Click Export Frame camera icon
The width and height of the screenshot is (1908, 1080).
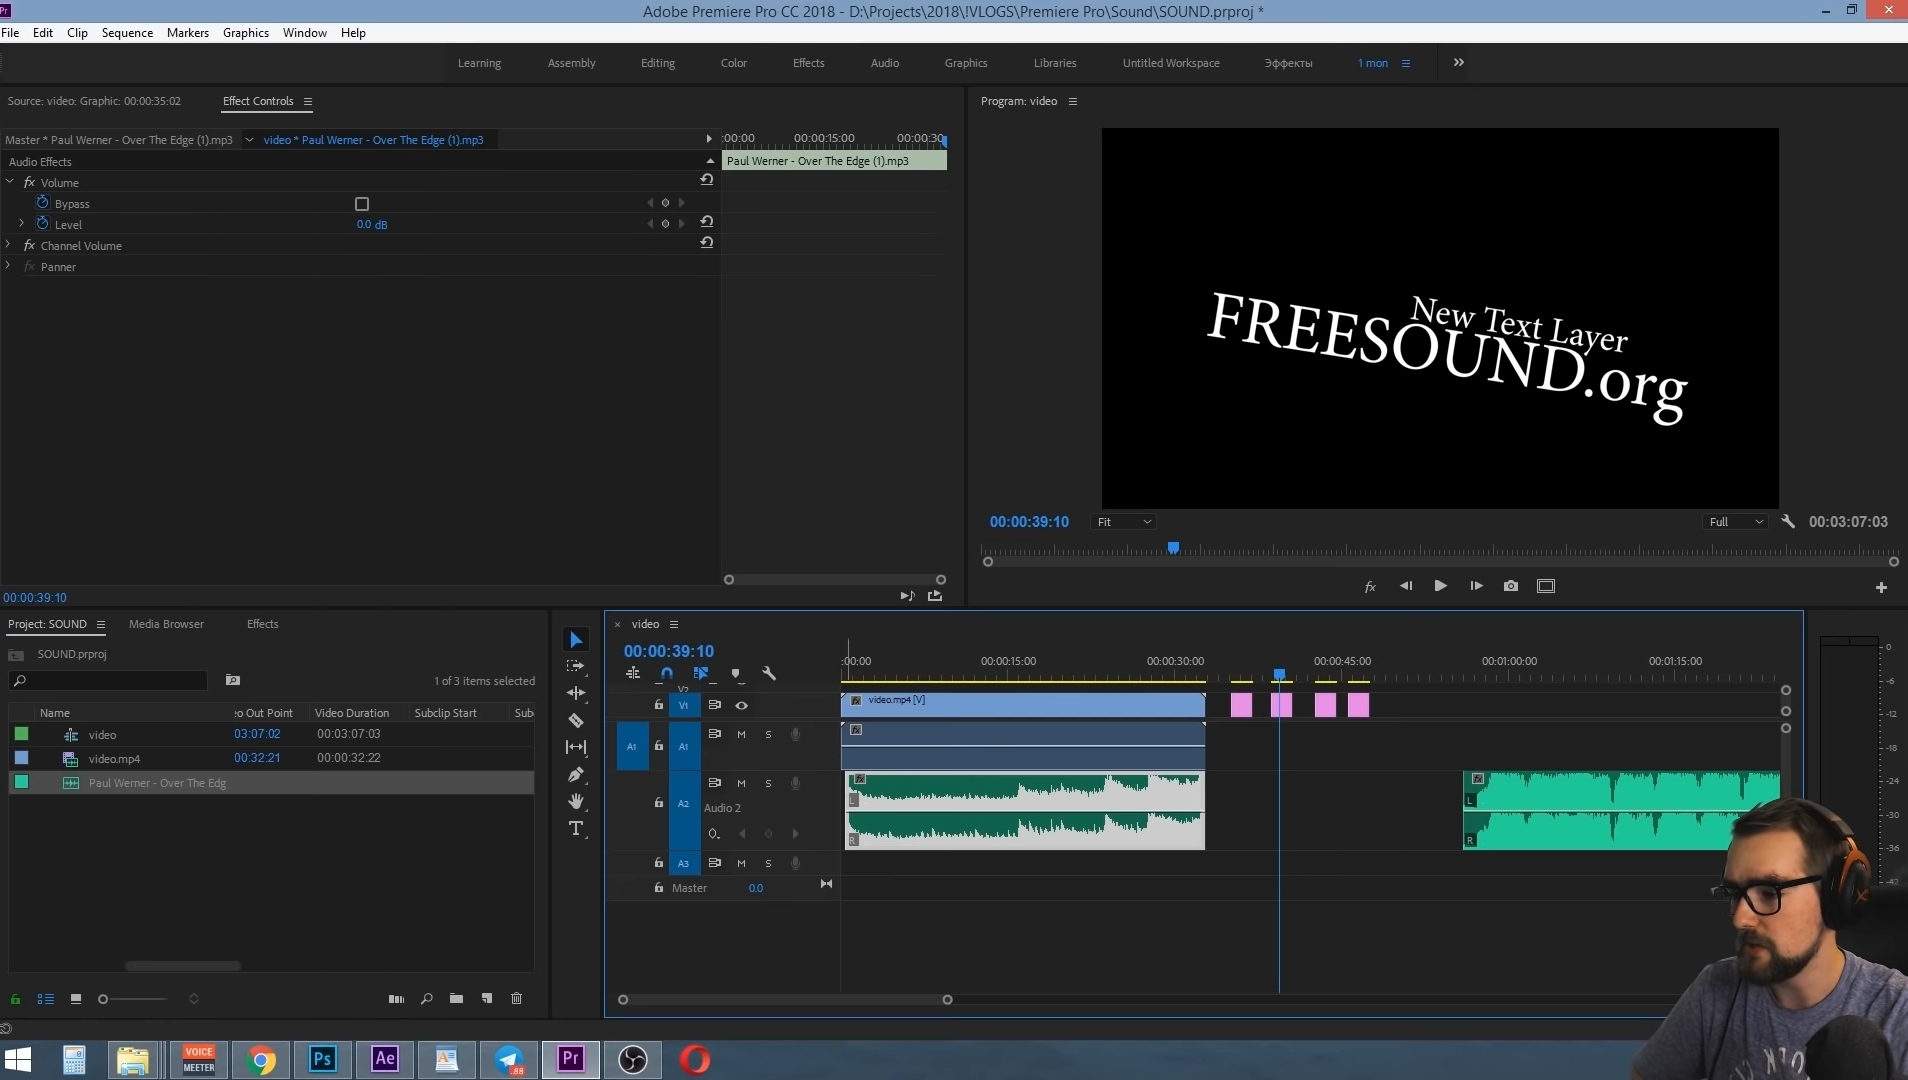click(x=1511, y=586)
